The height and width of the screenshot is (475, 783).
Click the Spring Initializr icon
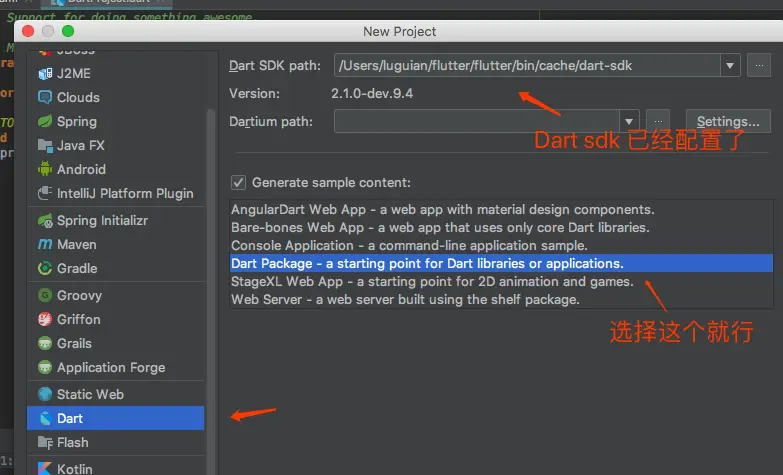45,220
